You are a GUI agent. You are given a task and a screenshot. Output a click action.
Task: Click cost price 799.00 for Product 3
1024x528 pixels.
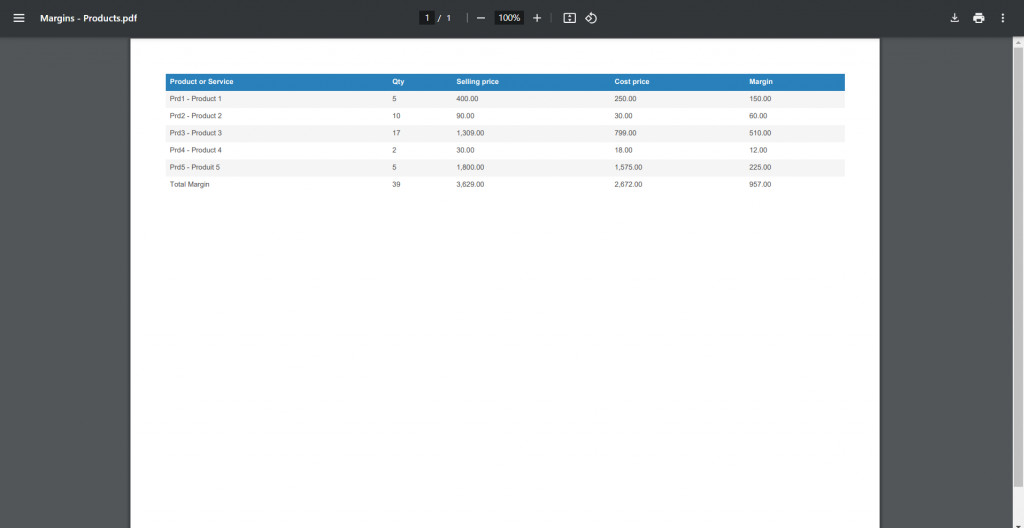tap(625, 133)
